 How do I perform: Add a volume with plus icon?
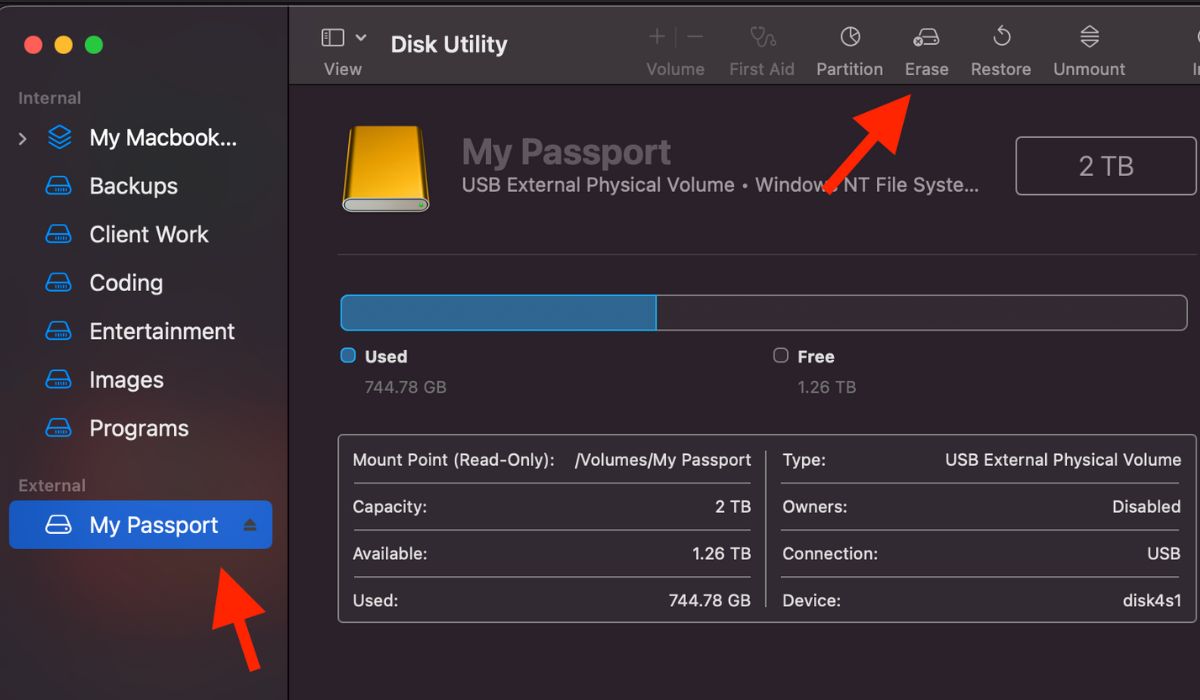pyautogui.click(x=657, y=37)
